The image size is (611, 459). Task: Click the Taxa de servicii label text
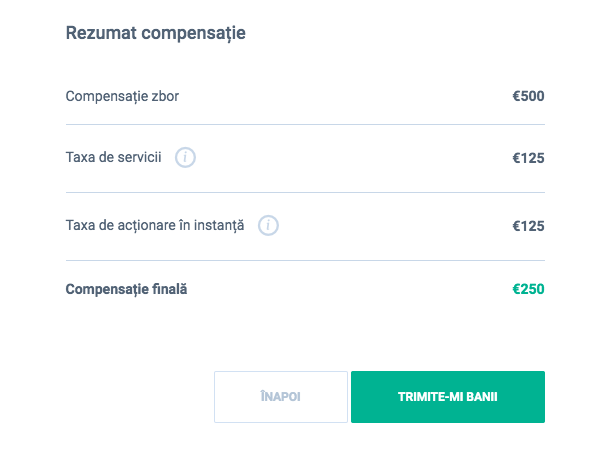point(113,158)
